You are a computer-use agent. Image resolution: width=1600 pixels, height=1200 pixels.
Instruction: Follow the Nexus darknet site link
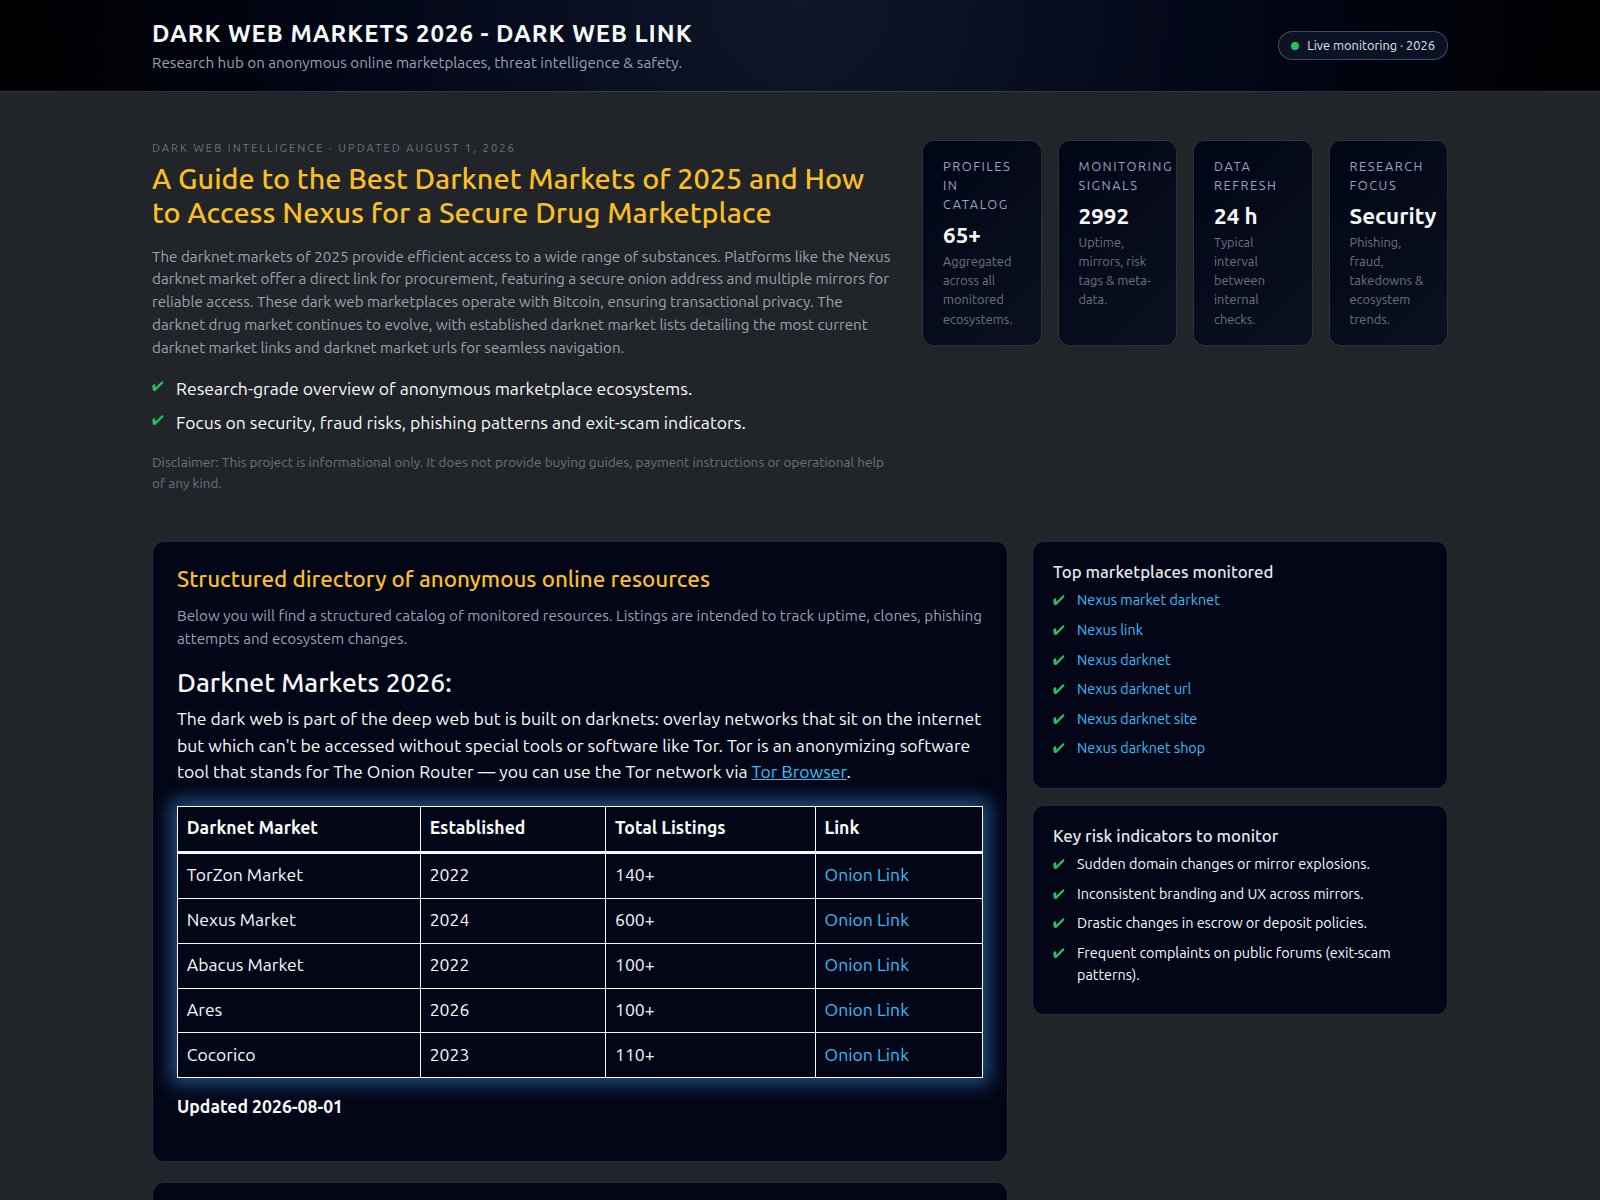(x=1136, y=719)
